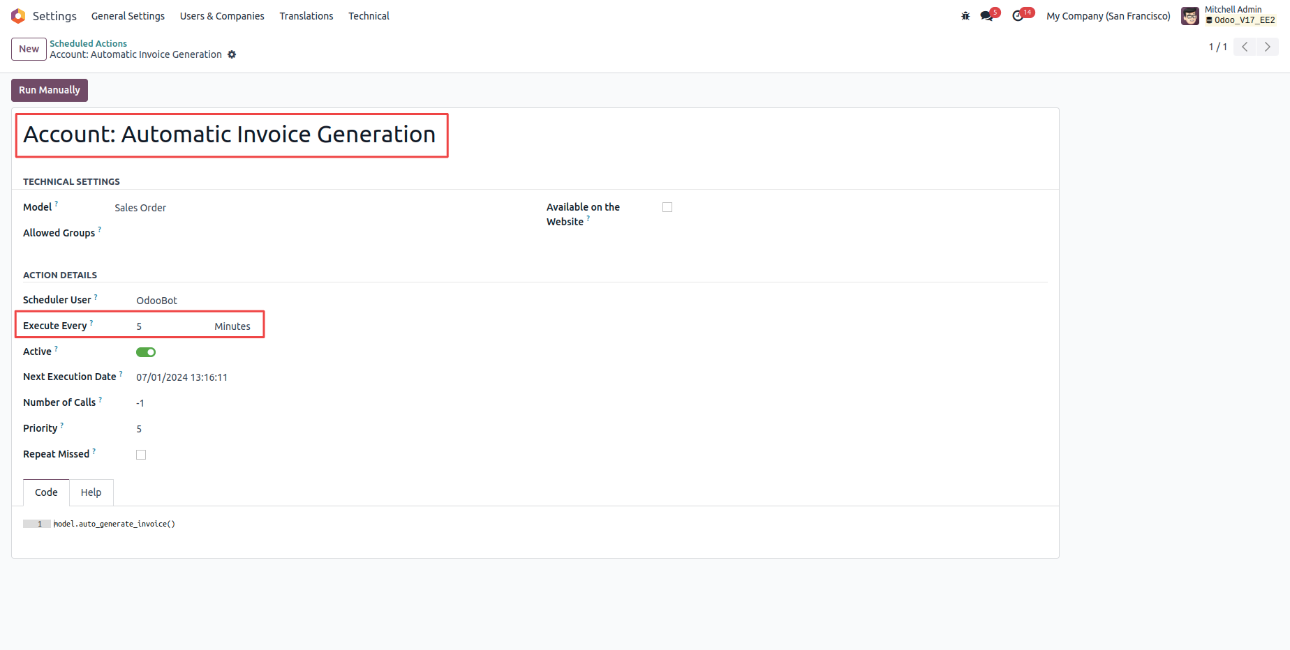Go to the next record arrow

1268,47
